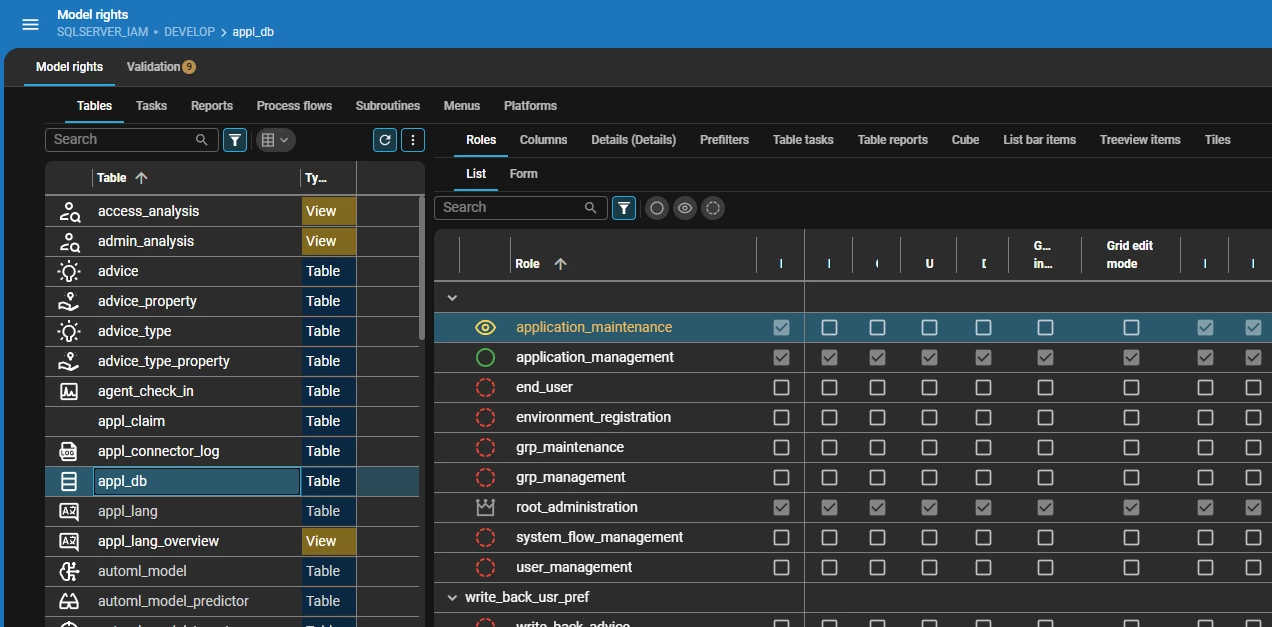This screenshot has height=627, width=1272.
Task: Toggle the table list filter icon
Action: coord(235,140)
